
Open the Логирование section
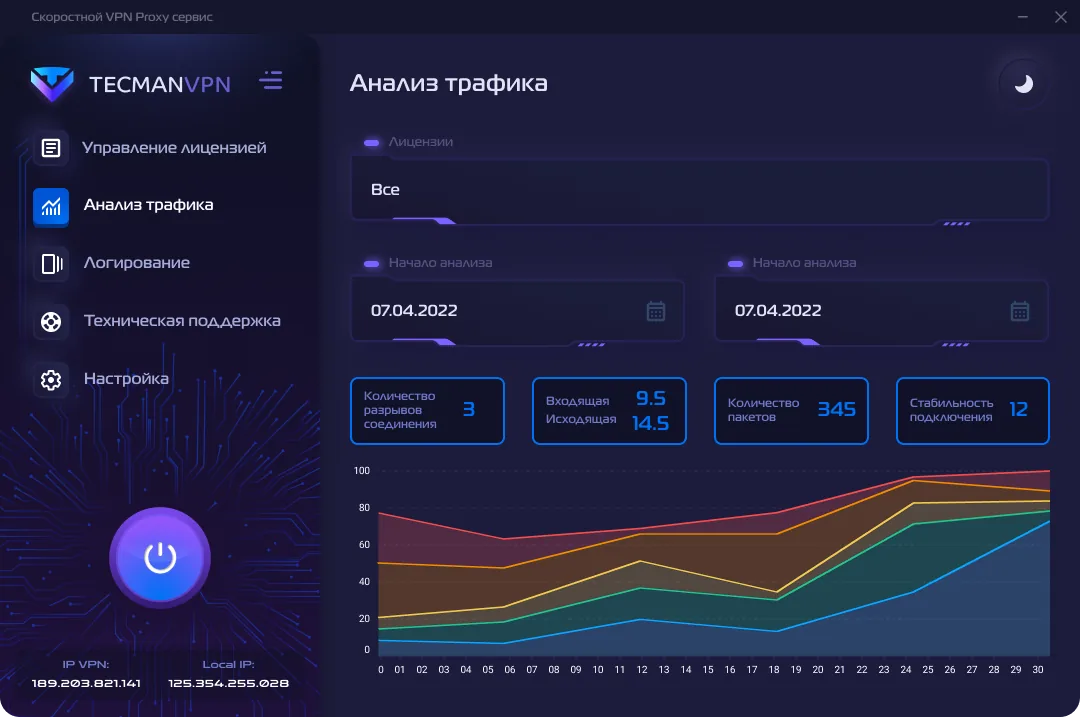point(137,263)
